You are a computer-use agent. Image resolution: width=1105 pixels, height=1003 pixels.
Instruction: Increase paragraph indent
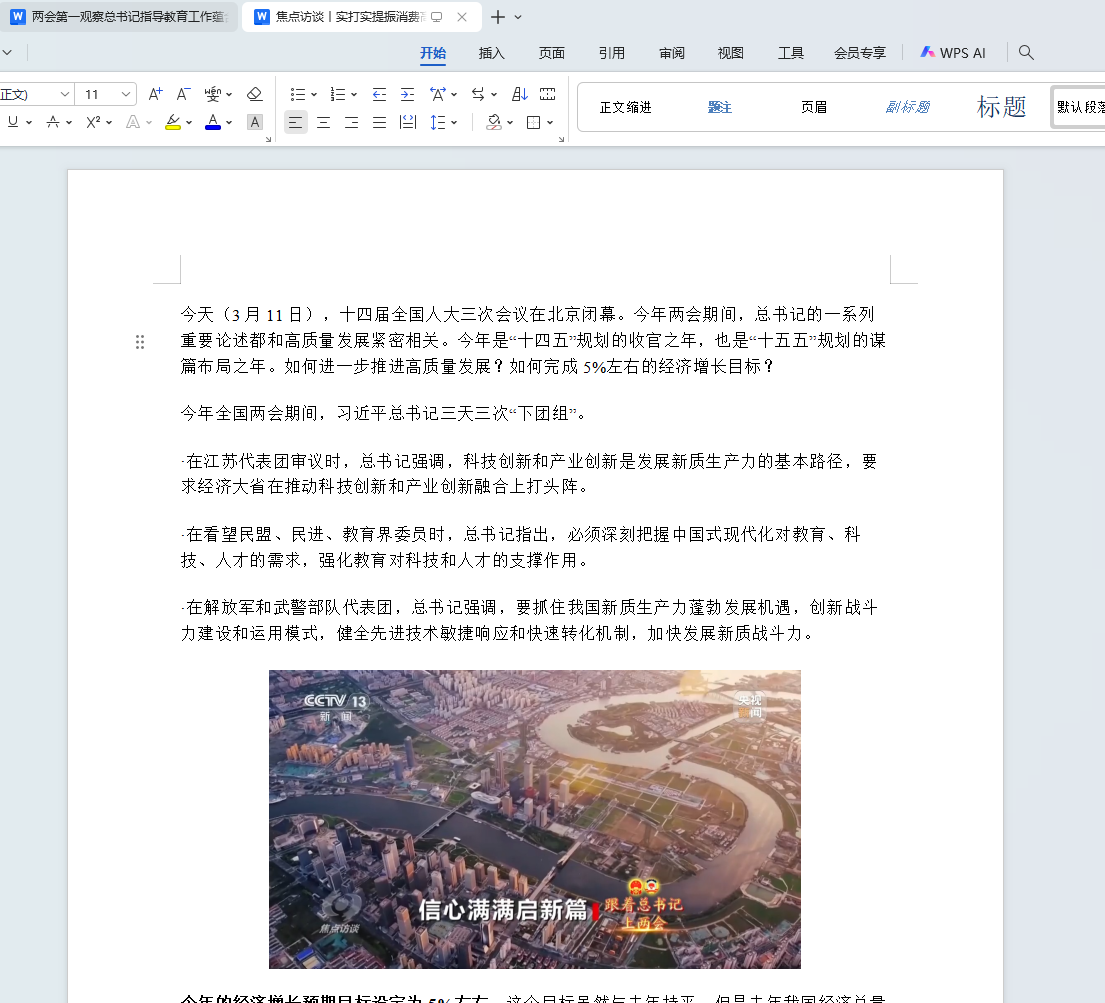point(407,94)
